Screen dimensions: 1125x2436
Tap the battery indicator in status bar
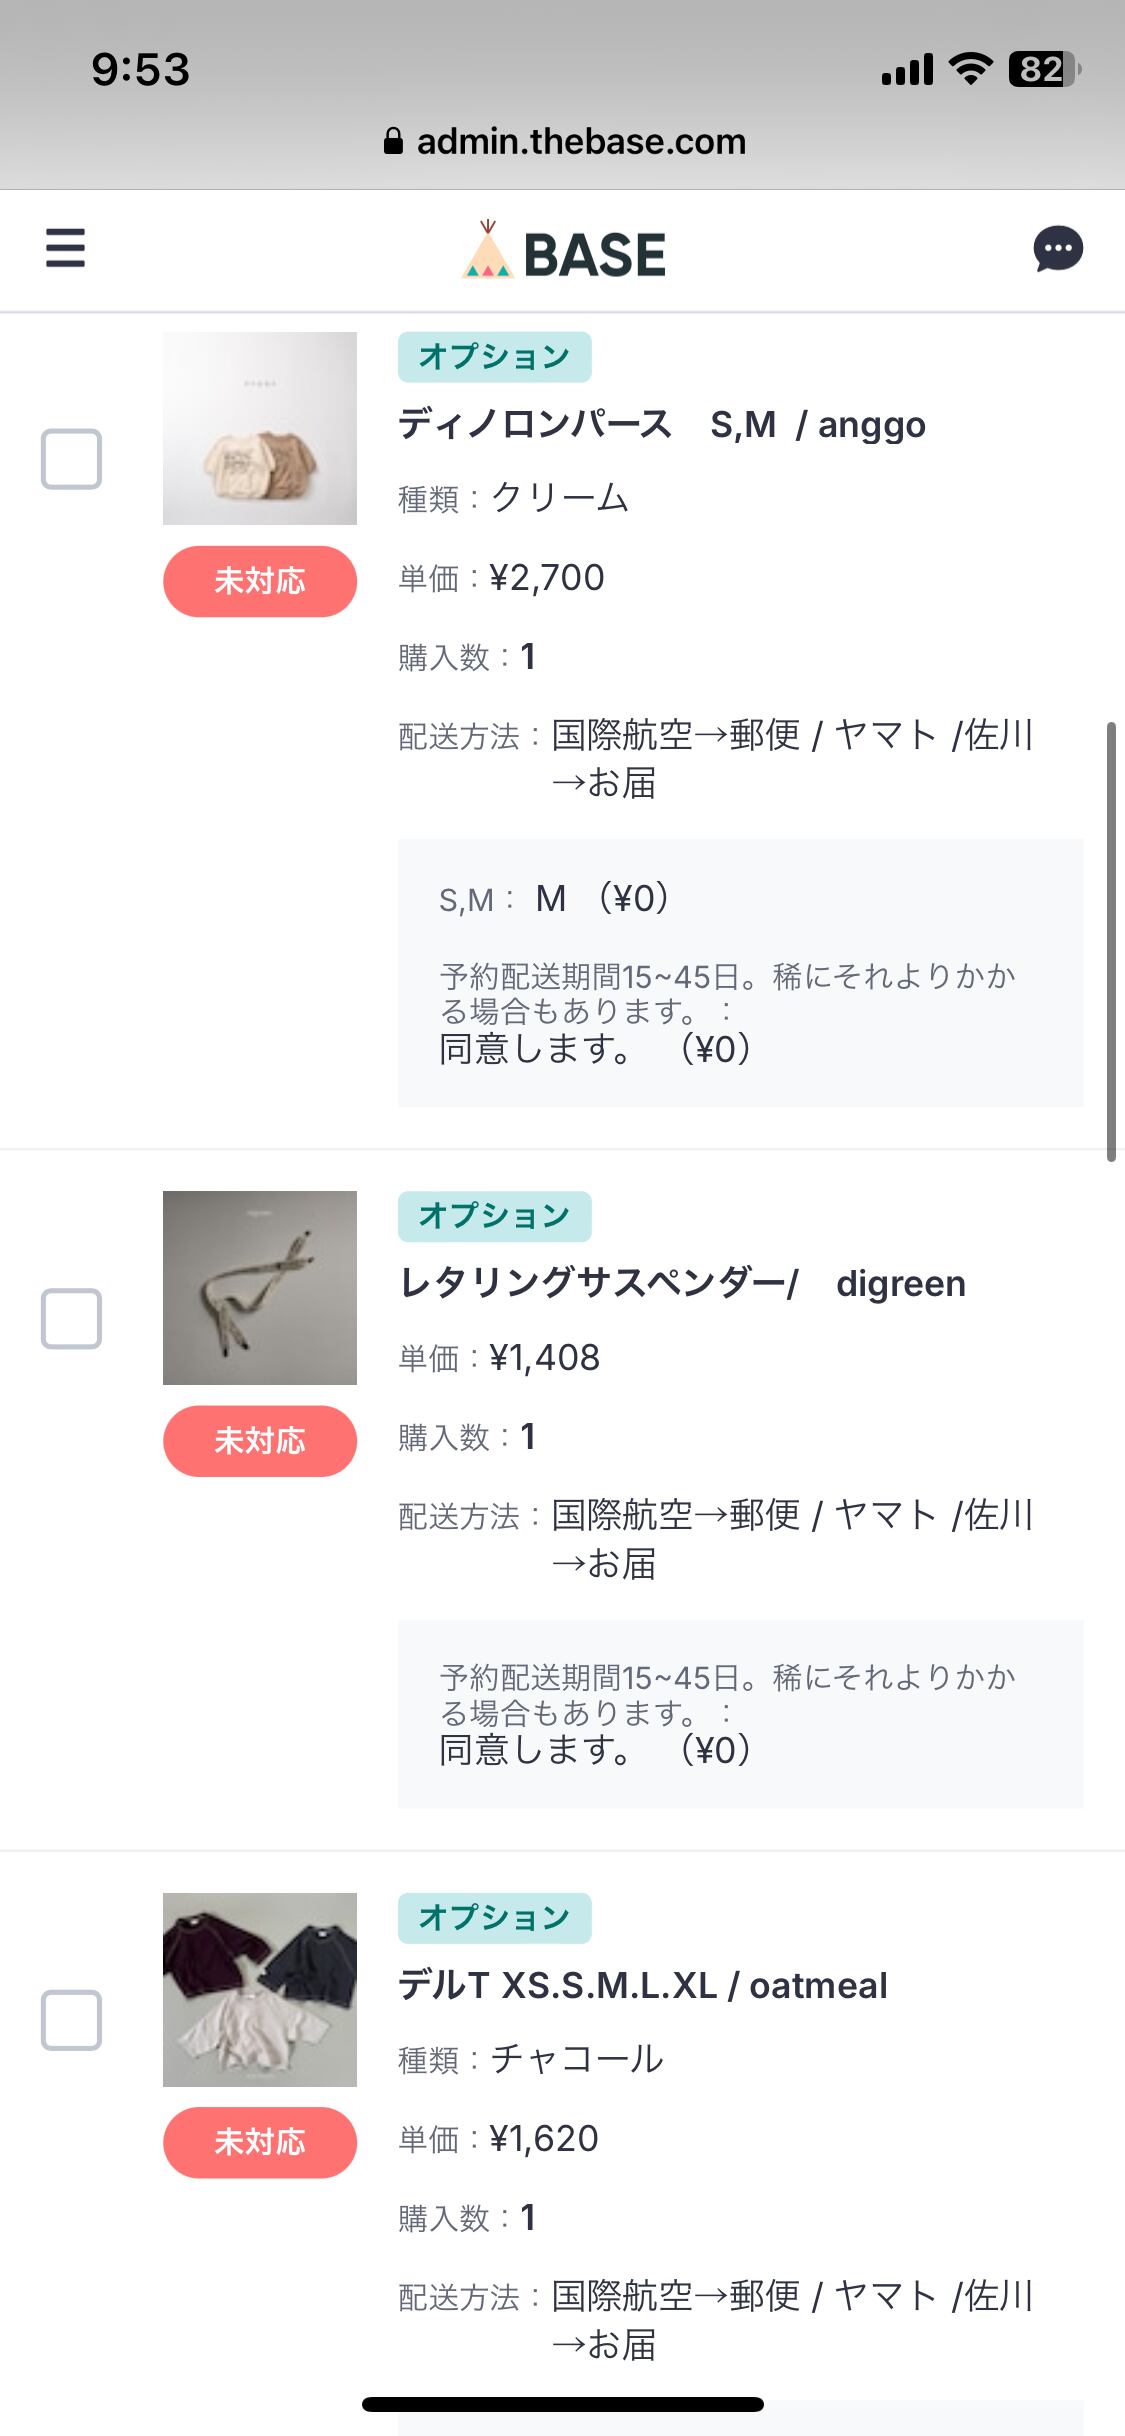pos(1044,69)
